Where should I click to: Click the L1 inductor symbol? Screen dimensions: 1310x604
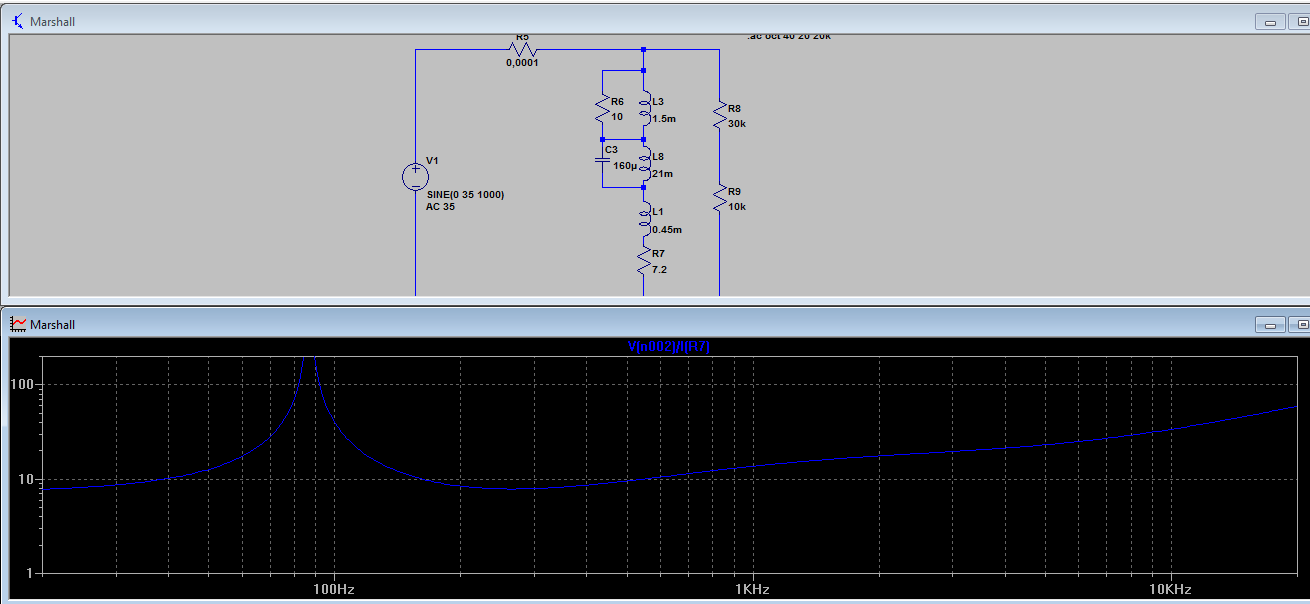[645, 220]
